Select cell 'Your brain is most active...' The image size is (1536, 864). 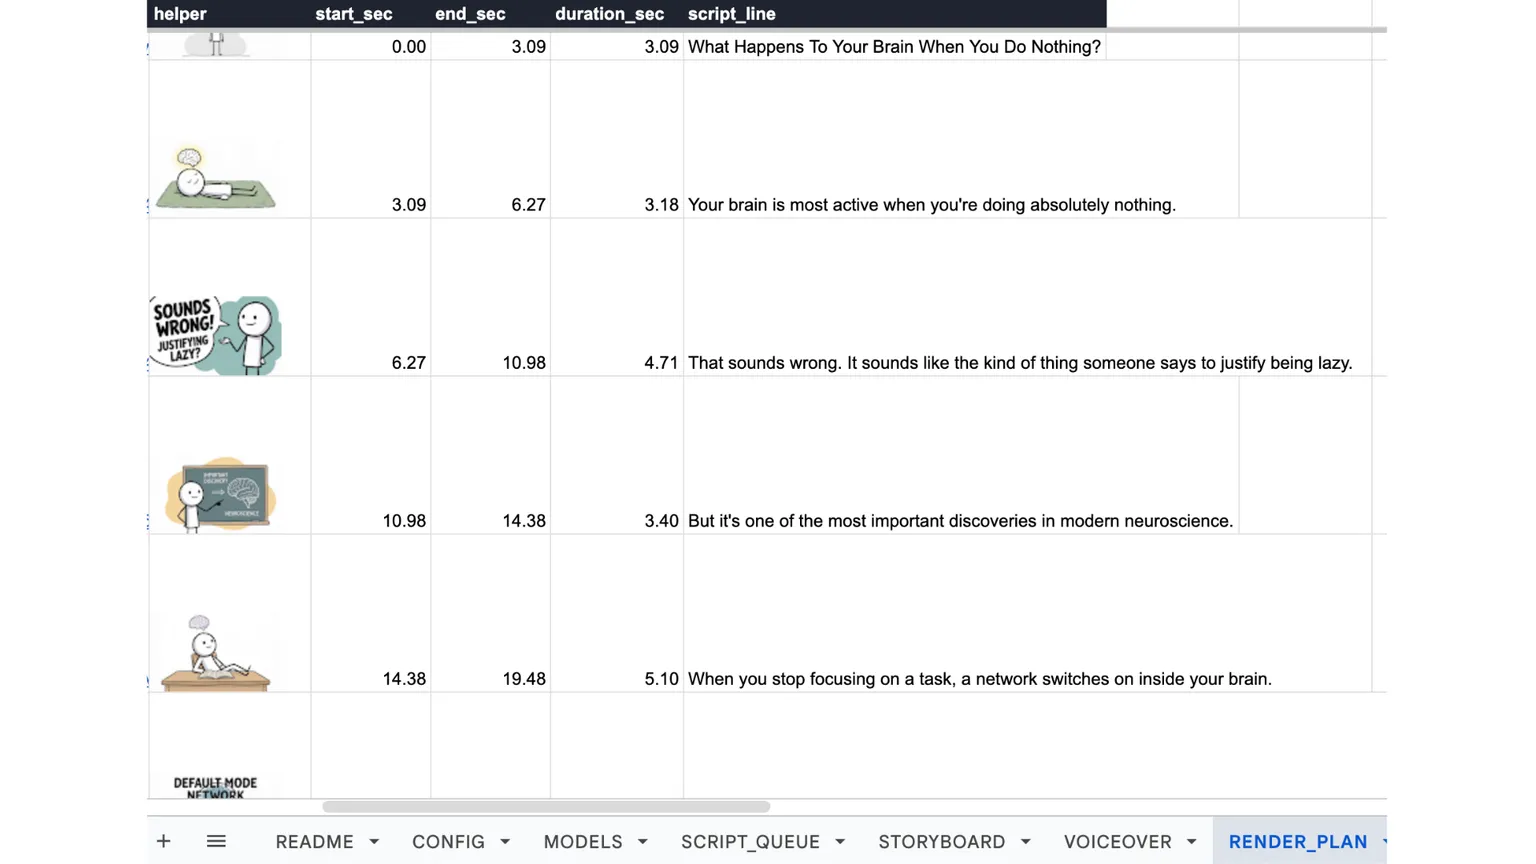point(961,139)
